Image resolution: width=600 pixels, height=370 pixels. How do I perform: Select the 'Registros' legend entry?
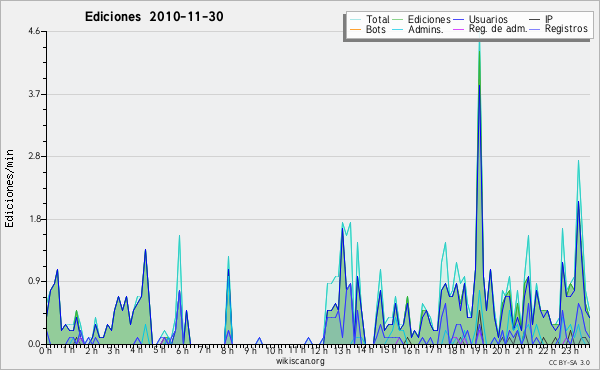566,29
